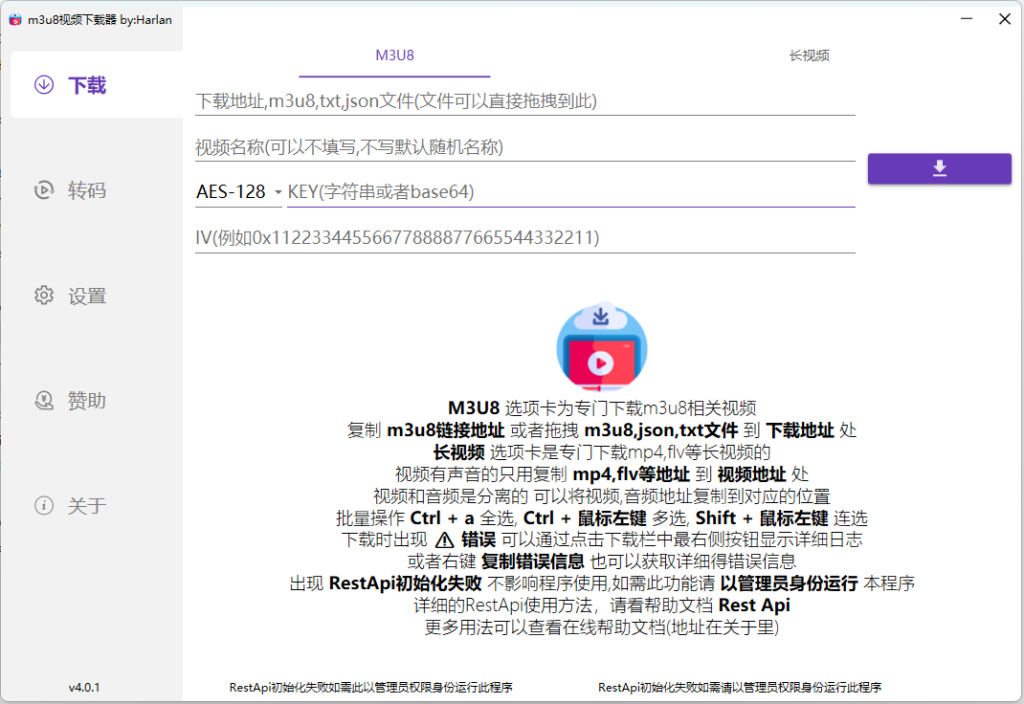Image resolution: width=1024 pixels, height=704 pixels.
Task: Switch to the 长视频 tab
Action: pos(809,56)
